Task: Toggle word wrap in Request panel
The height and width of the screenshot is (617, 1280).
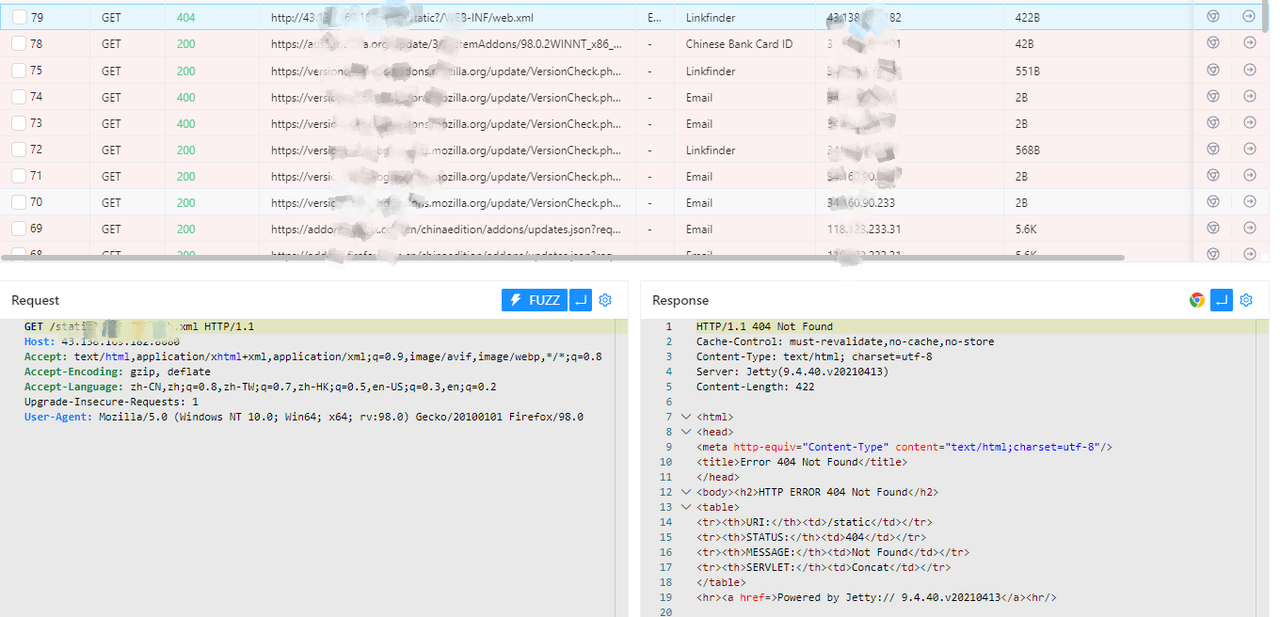Action: click(x=580, y=300)
